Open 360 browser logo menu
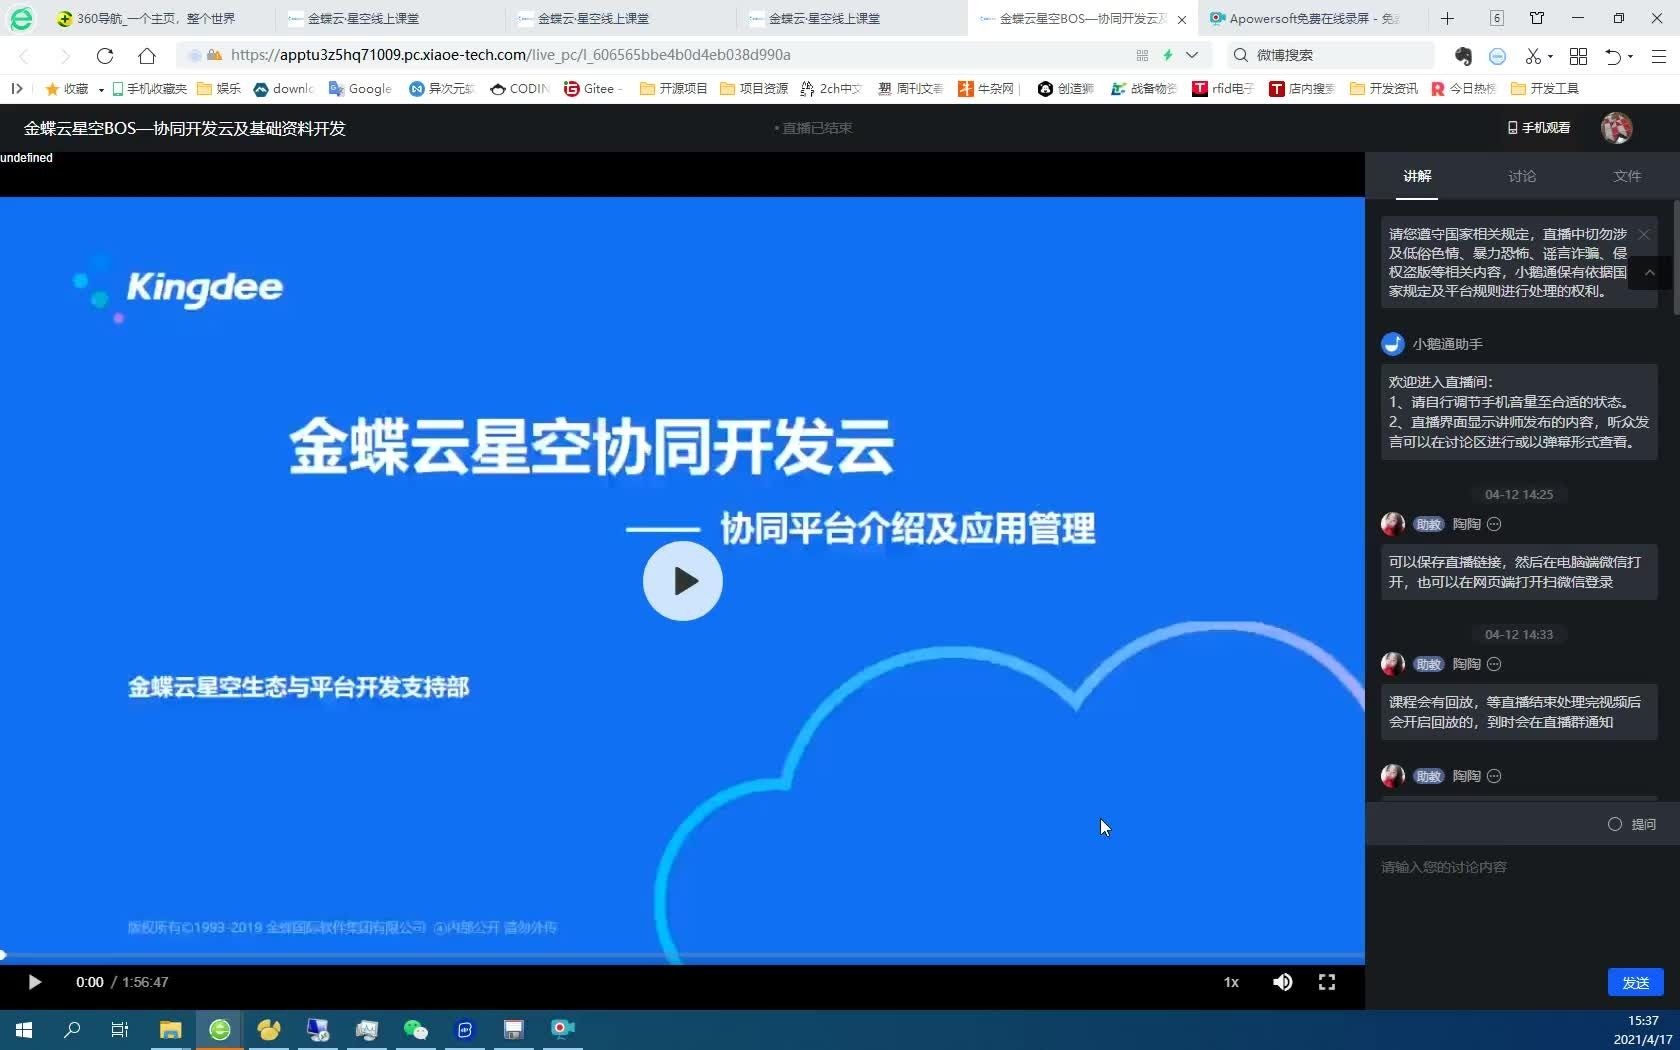The width and height of the screenshot is (1680, 1050). coord(21,18)
